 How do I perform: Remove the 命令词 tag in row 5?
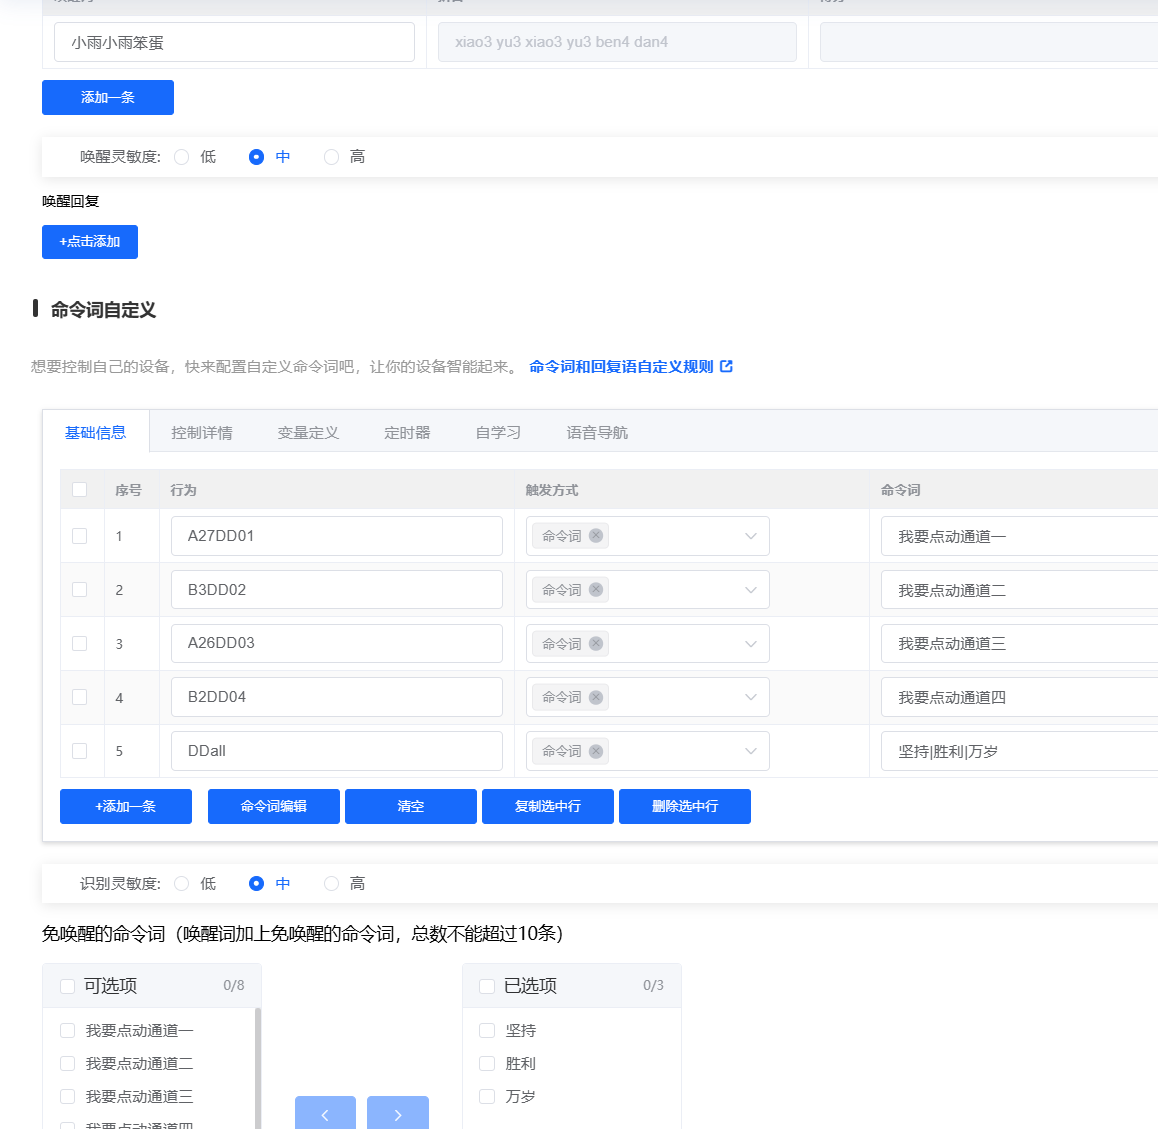(x=596, y=752)
